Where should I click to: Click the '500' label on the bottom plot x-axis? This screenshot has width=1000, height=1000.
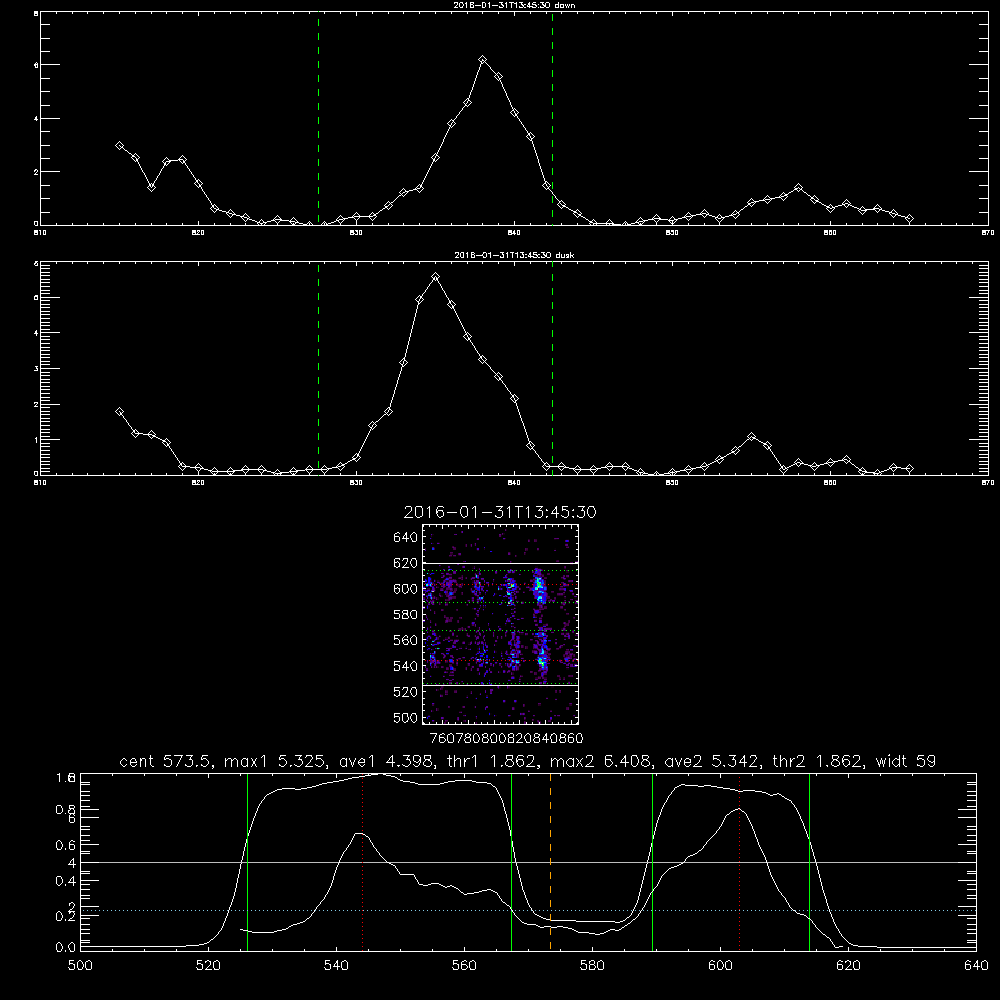coord(80,966)
